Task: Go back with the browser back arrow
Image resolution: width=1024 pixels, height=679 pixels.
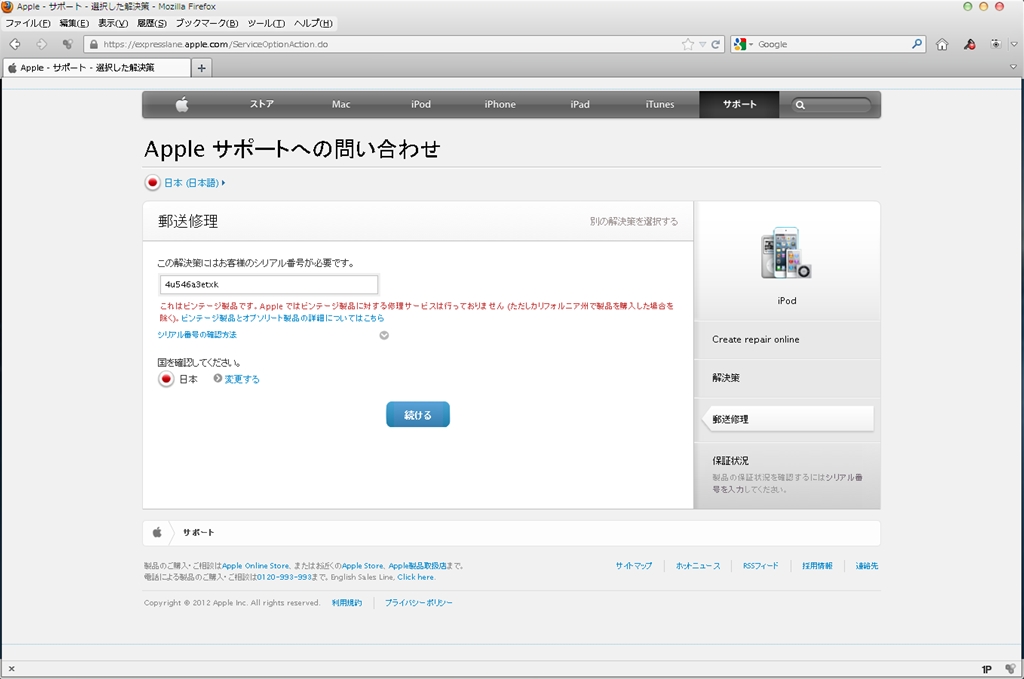Action: pyautogui.click(x=15, y=44)
